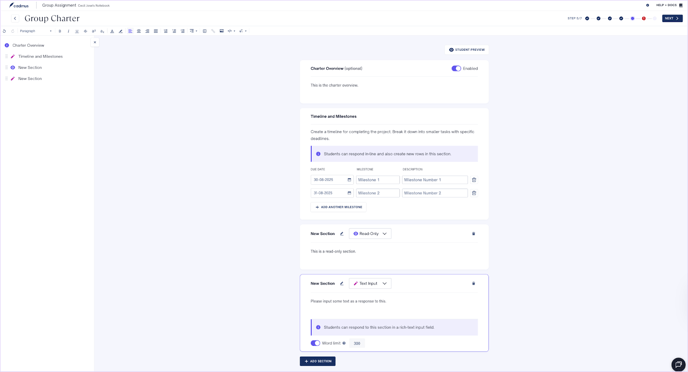The width and height of the screenshot is (688, 372).
Task: Select Timeline and Milestones in sidebar
Action: point(40,57)
